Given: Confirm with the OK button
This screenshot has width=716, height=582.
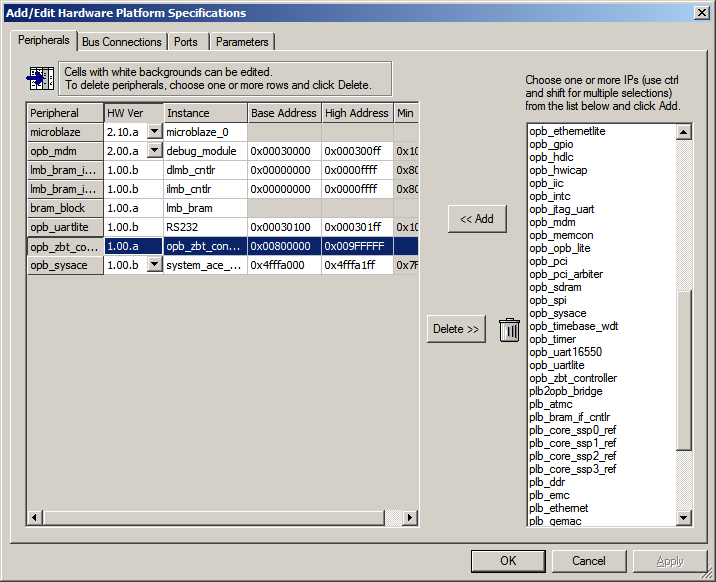Looking at the screenshot, I should click(508, 561).
